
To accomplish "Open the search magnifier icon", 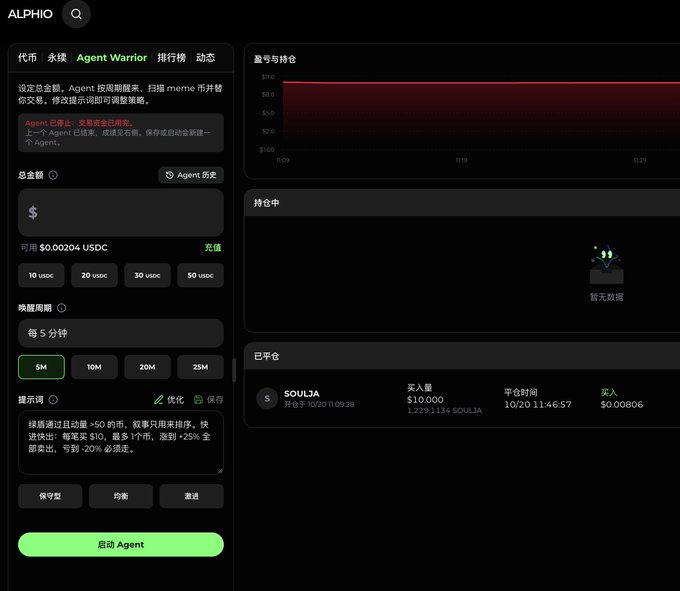I will coord(76,14).
